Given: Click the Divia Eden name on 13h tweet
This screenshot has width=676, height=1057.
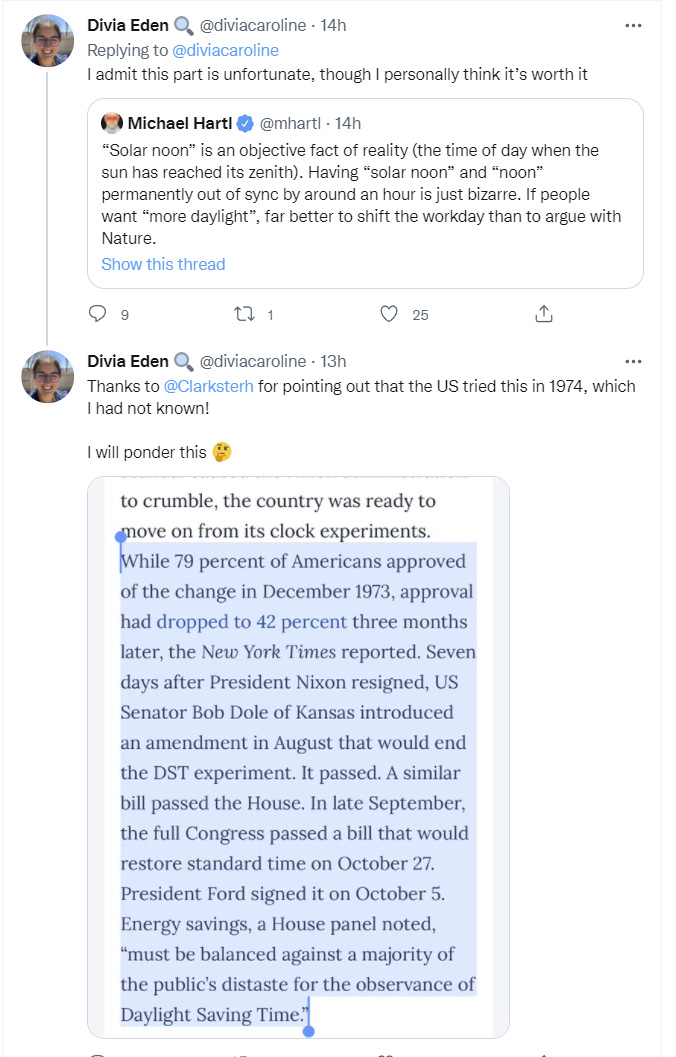Looking at the screenshot, I should tap(128, 361).
